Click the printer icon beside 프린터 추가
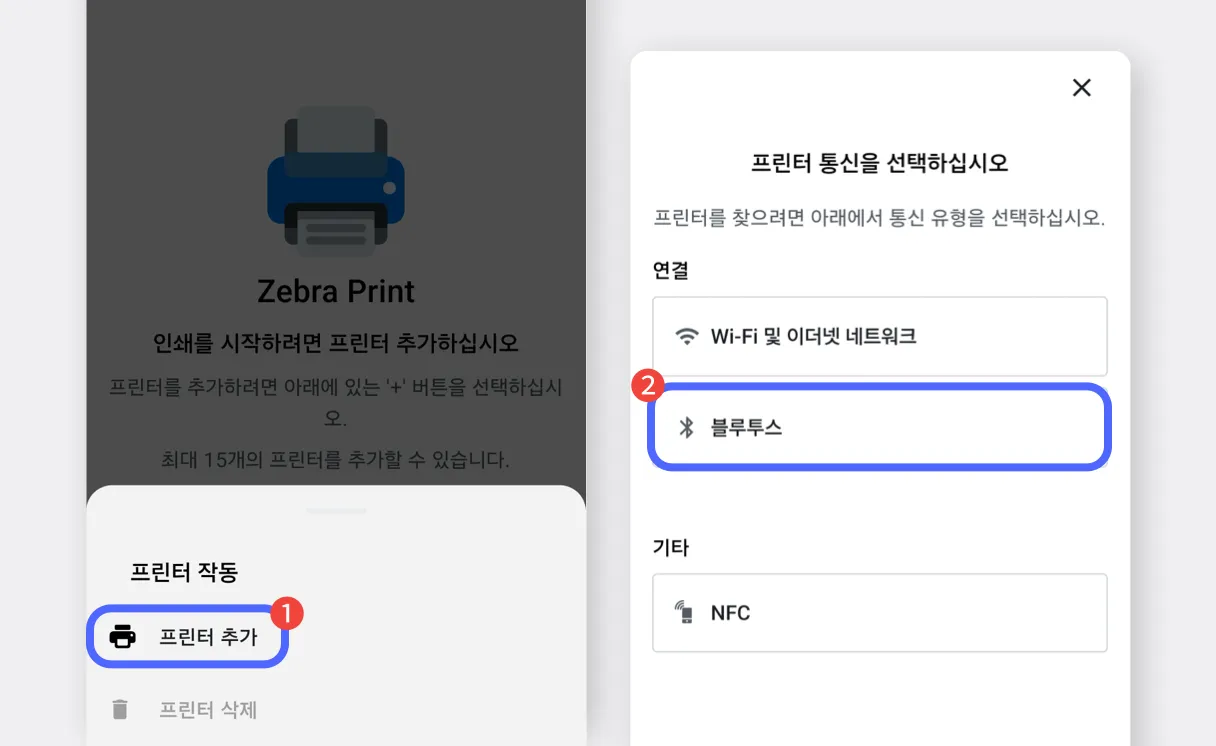This screenshot has height=746, width=1216. 124,635
